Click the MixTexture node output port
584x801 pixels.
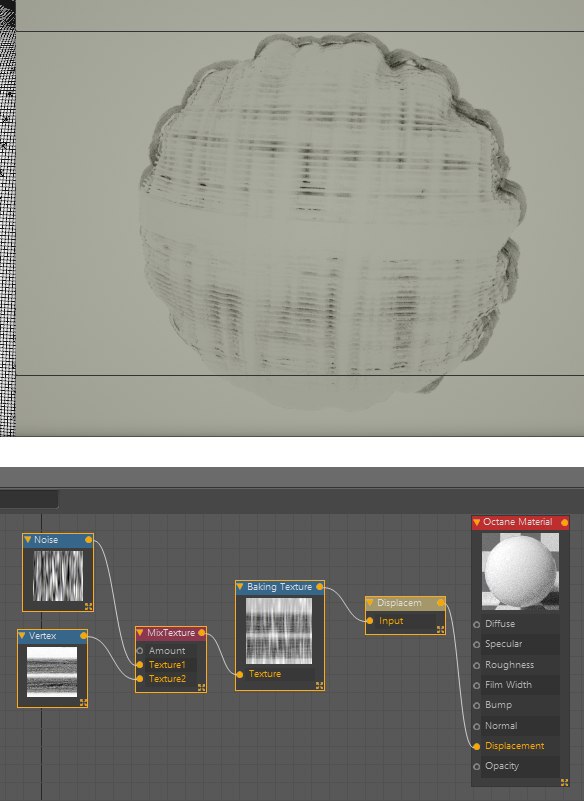pyautogui.click(x=202, y=633)
